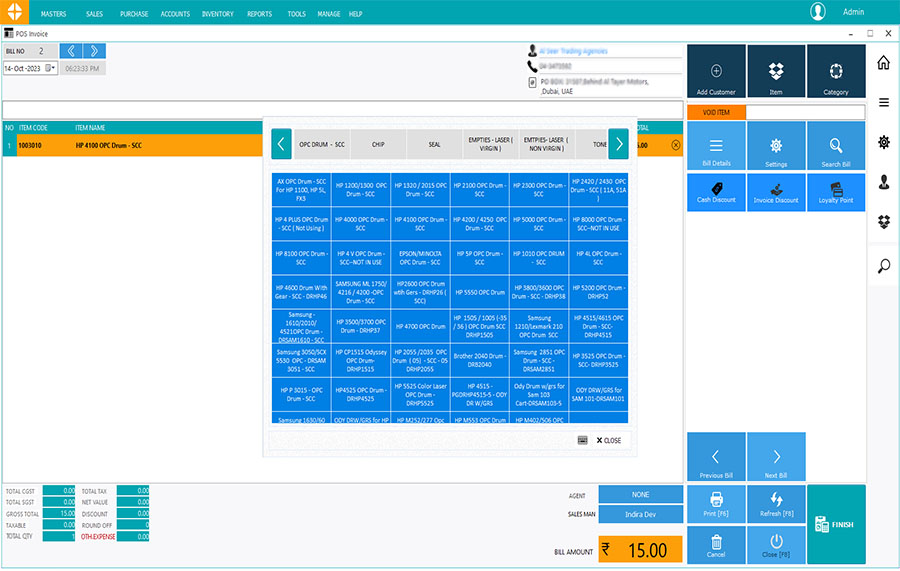The height and width of the screenshot is (571, 900).
Task: Close the item selection popup
Action: (x=608, y=440)
